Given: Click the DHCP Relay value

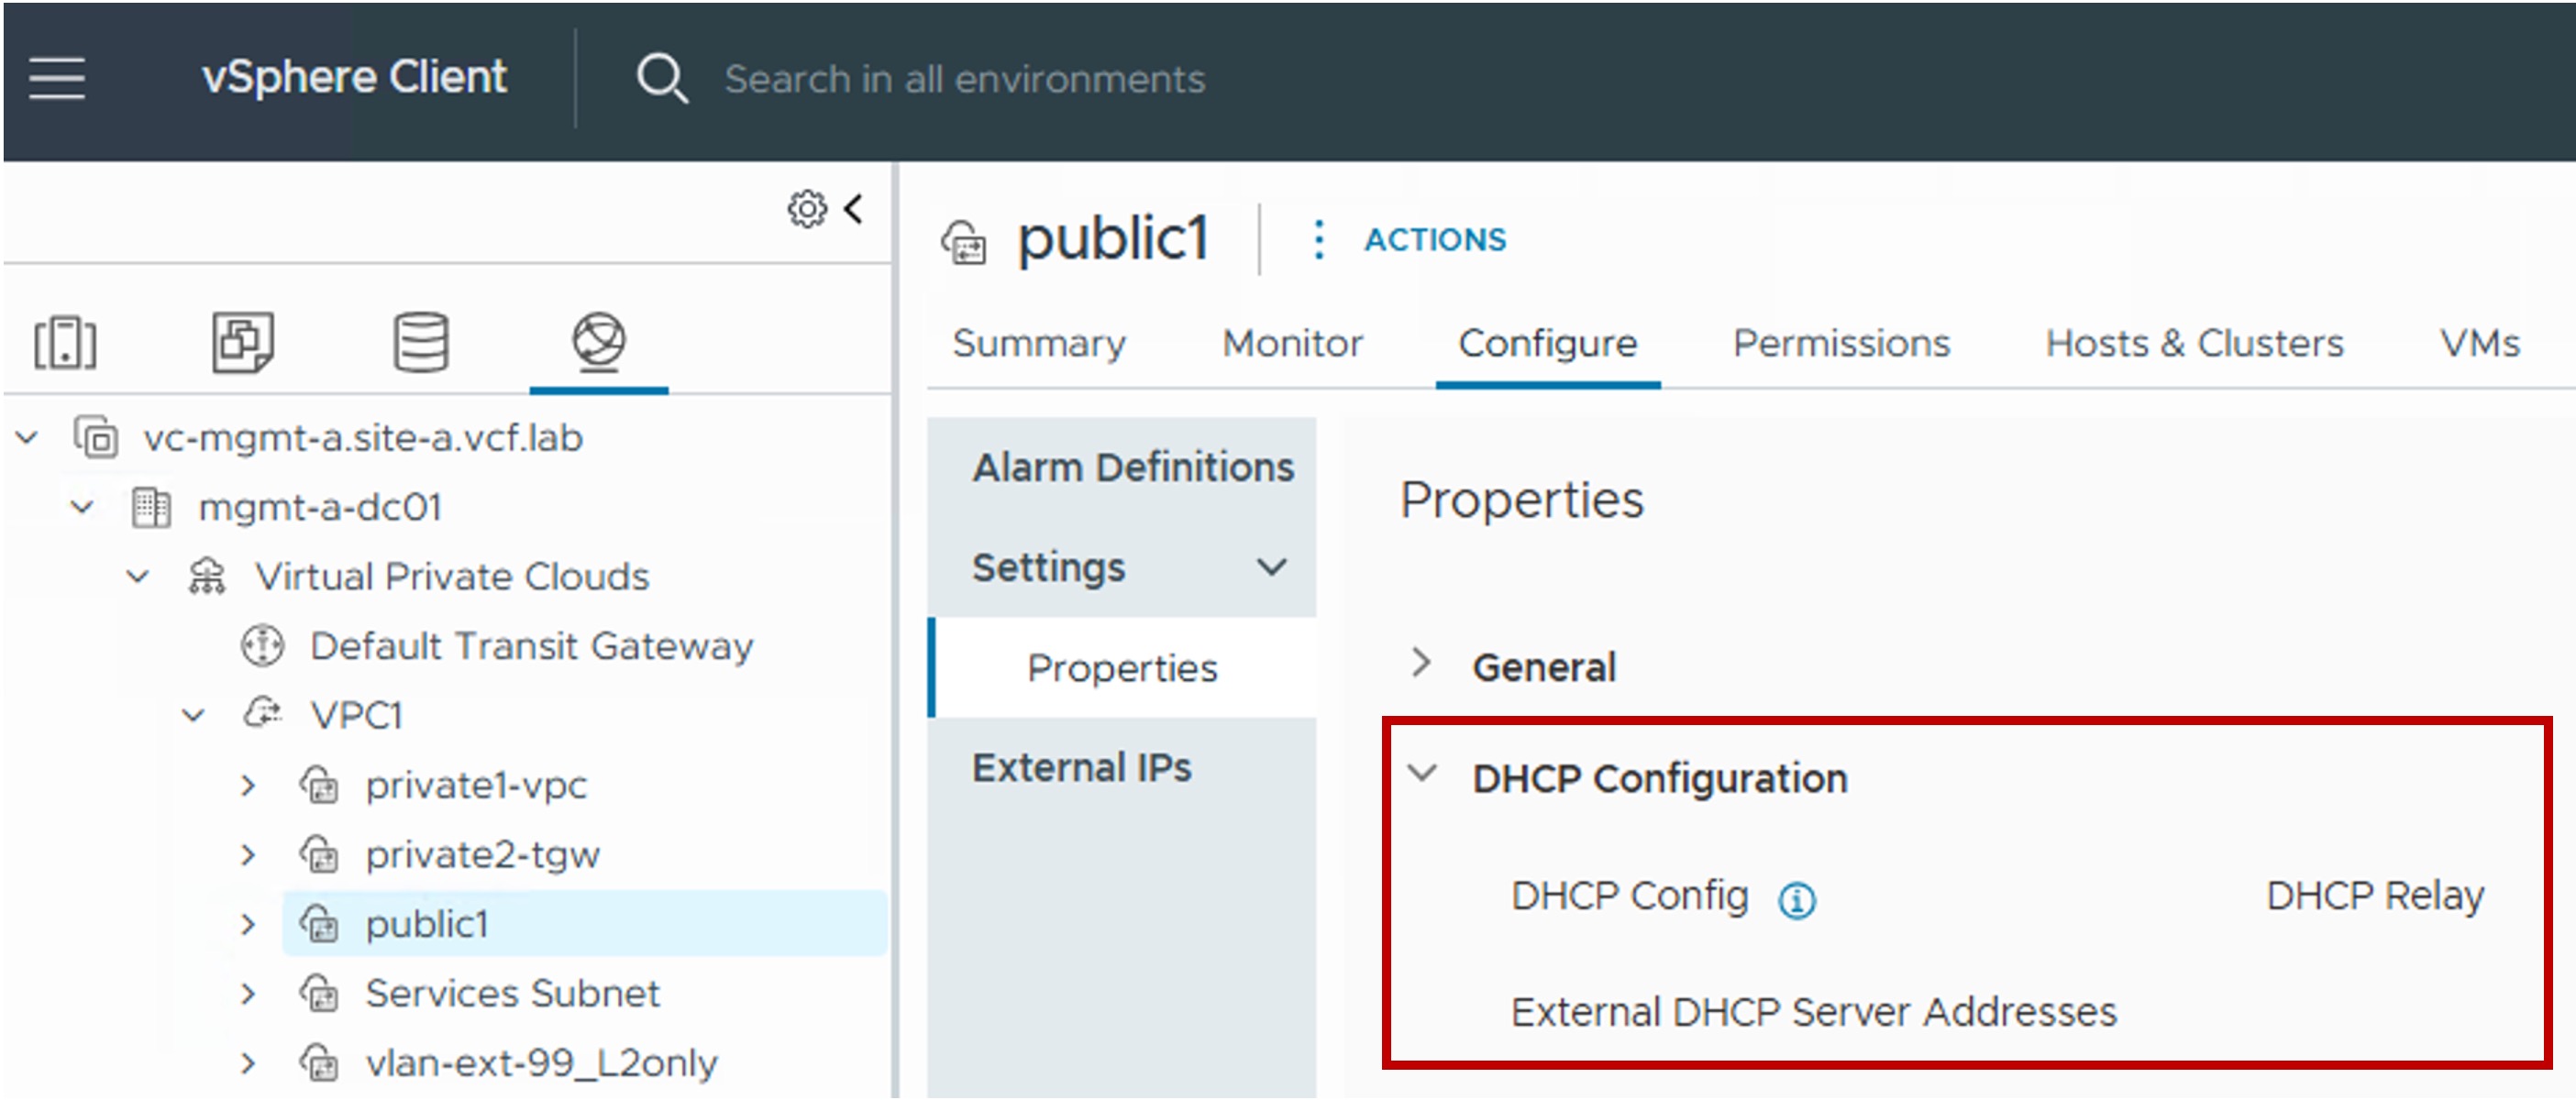Looking at the screenshot, I should click(x=2375, y=896).
